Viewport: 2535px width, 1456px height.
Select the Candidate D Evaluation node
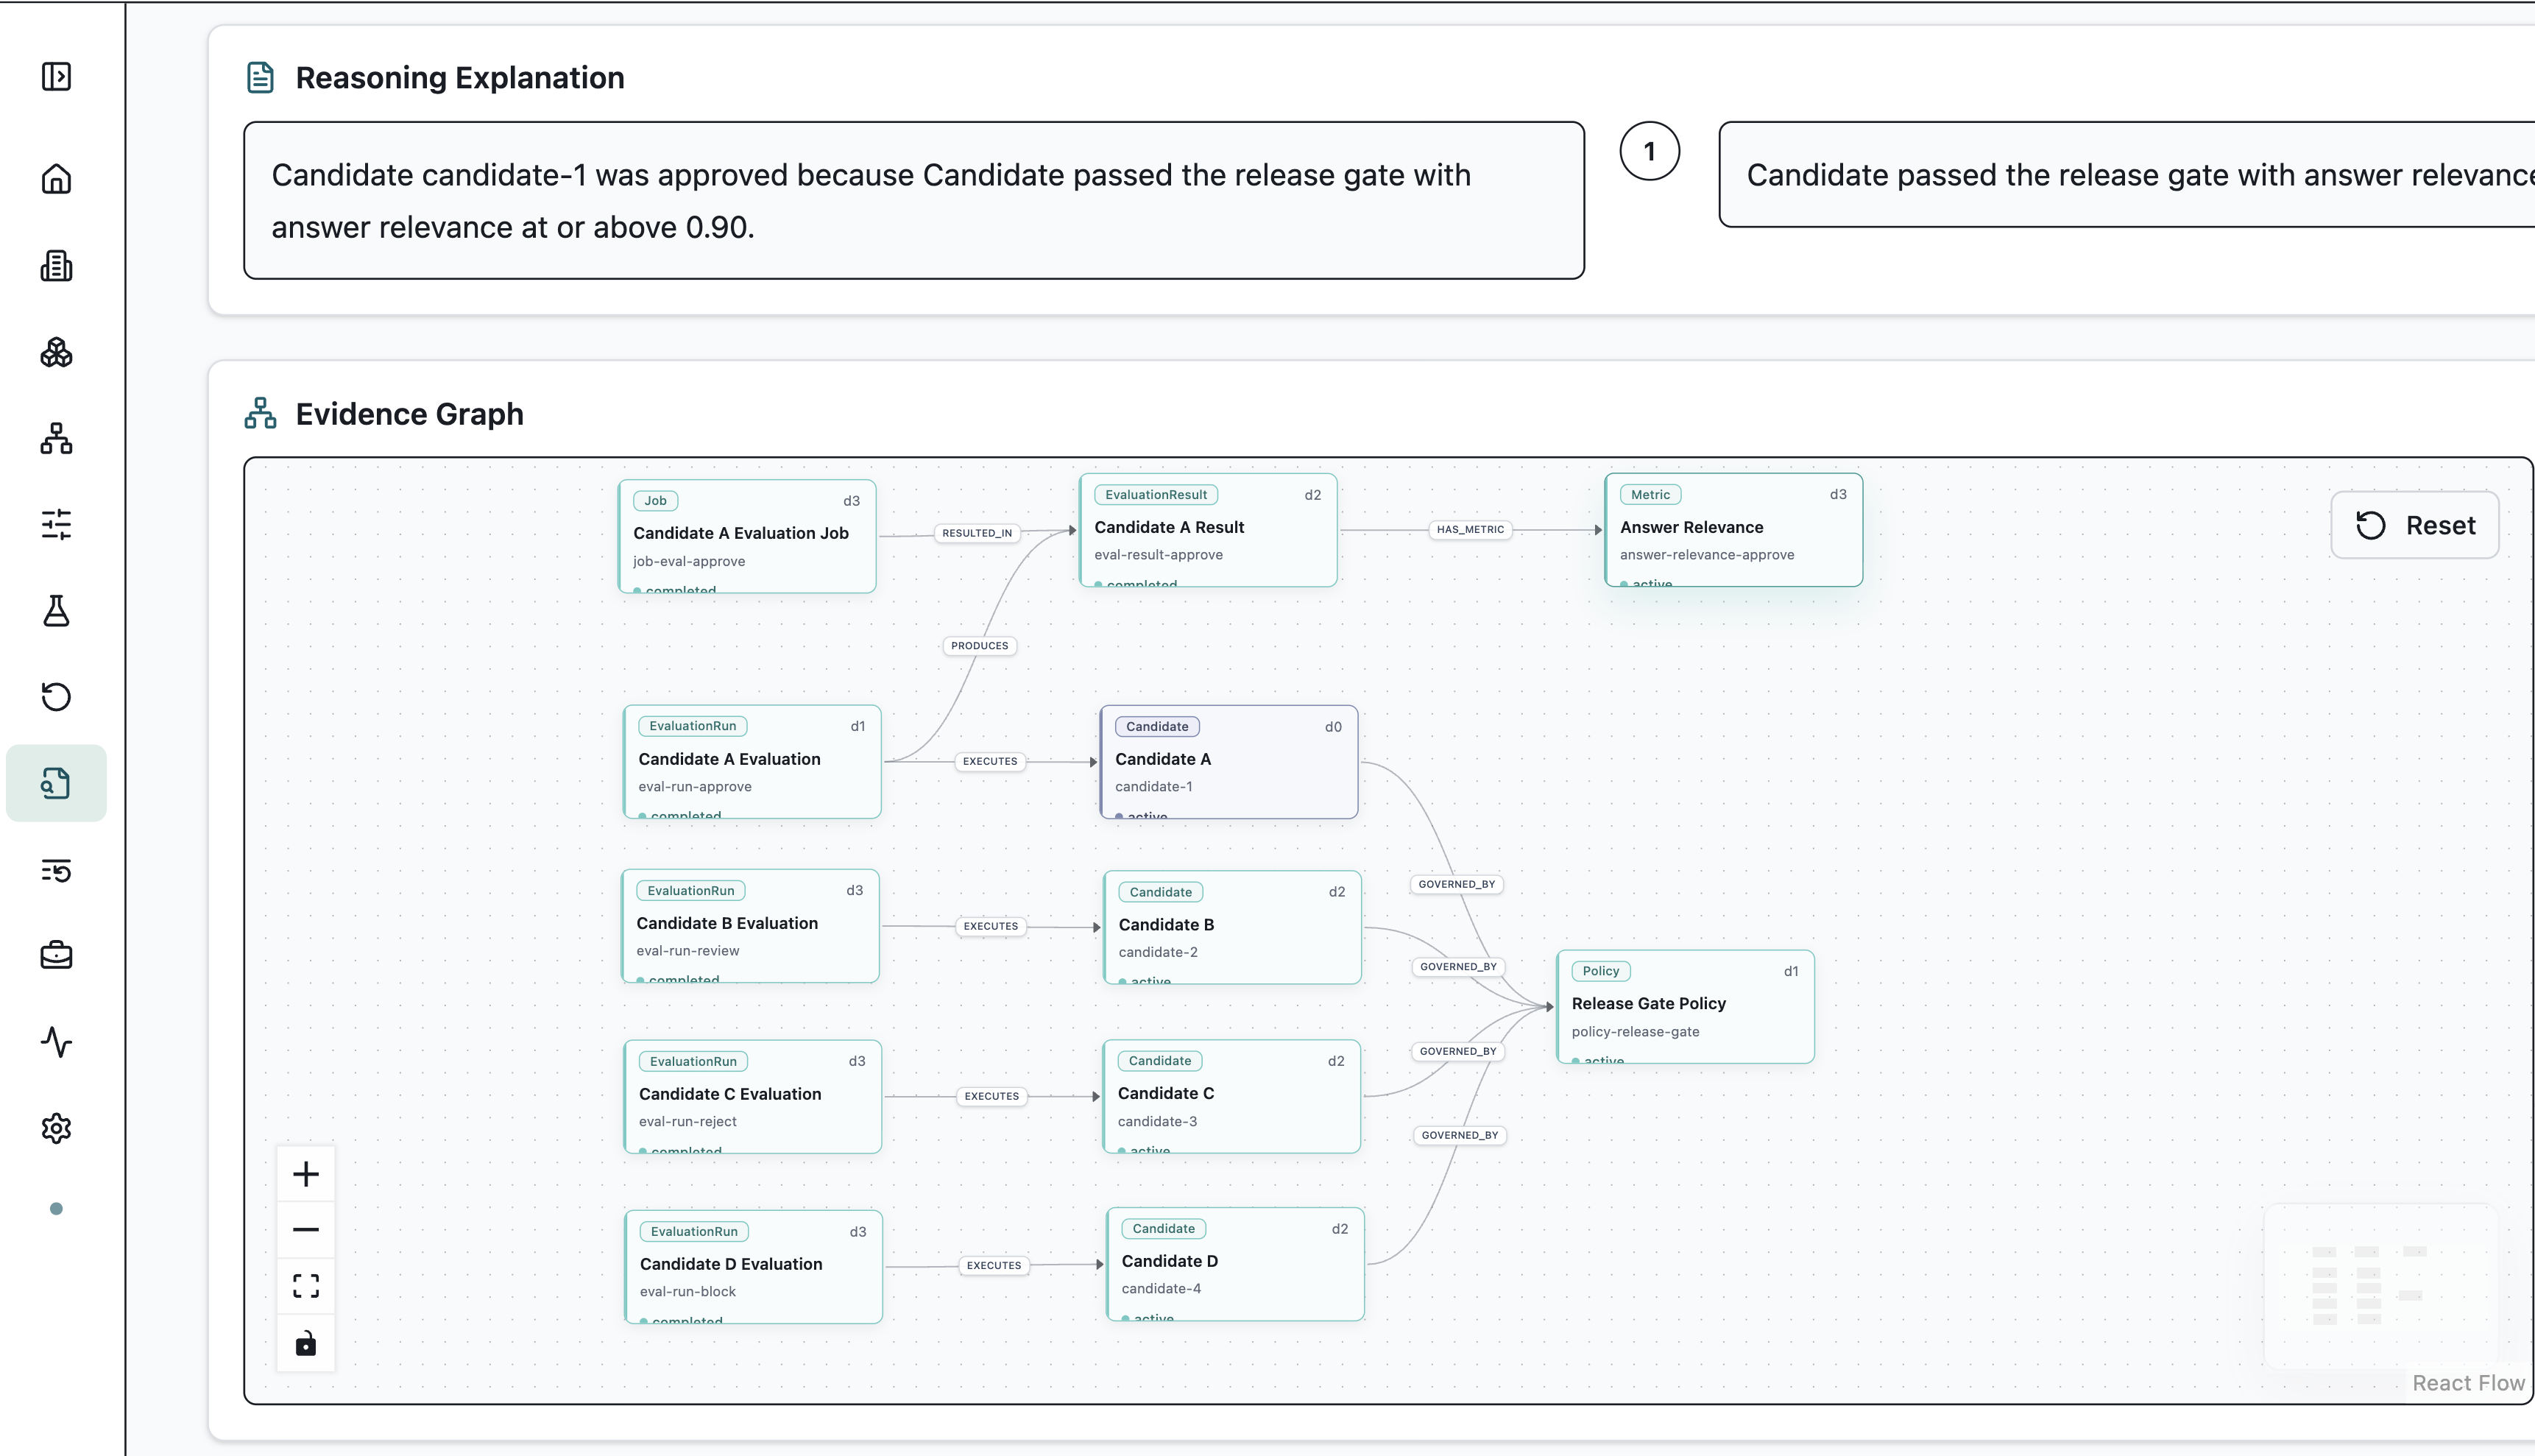tap(754, 1267)
